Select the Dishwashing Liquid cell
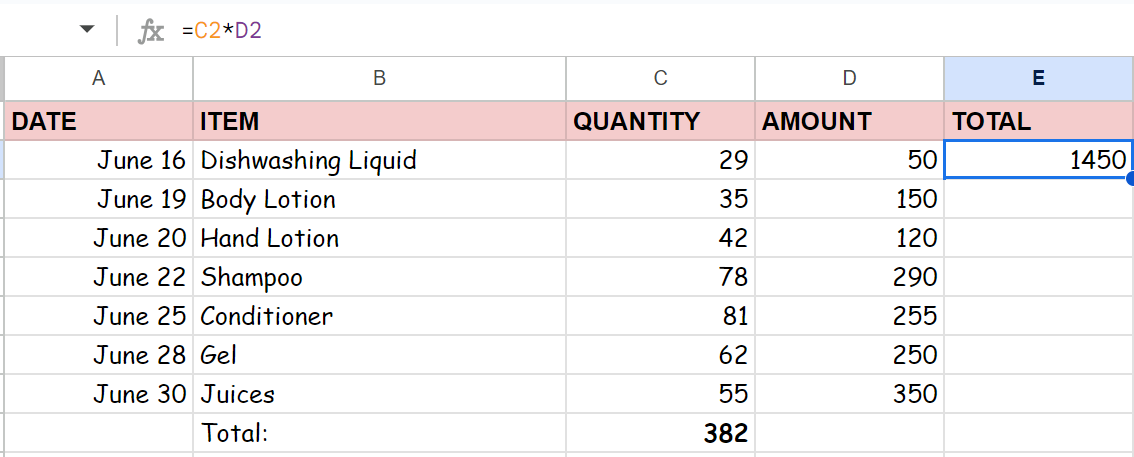 tap(379, 160)
